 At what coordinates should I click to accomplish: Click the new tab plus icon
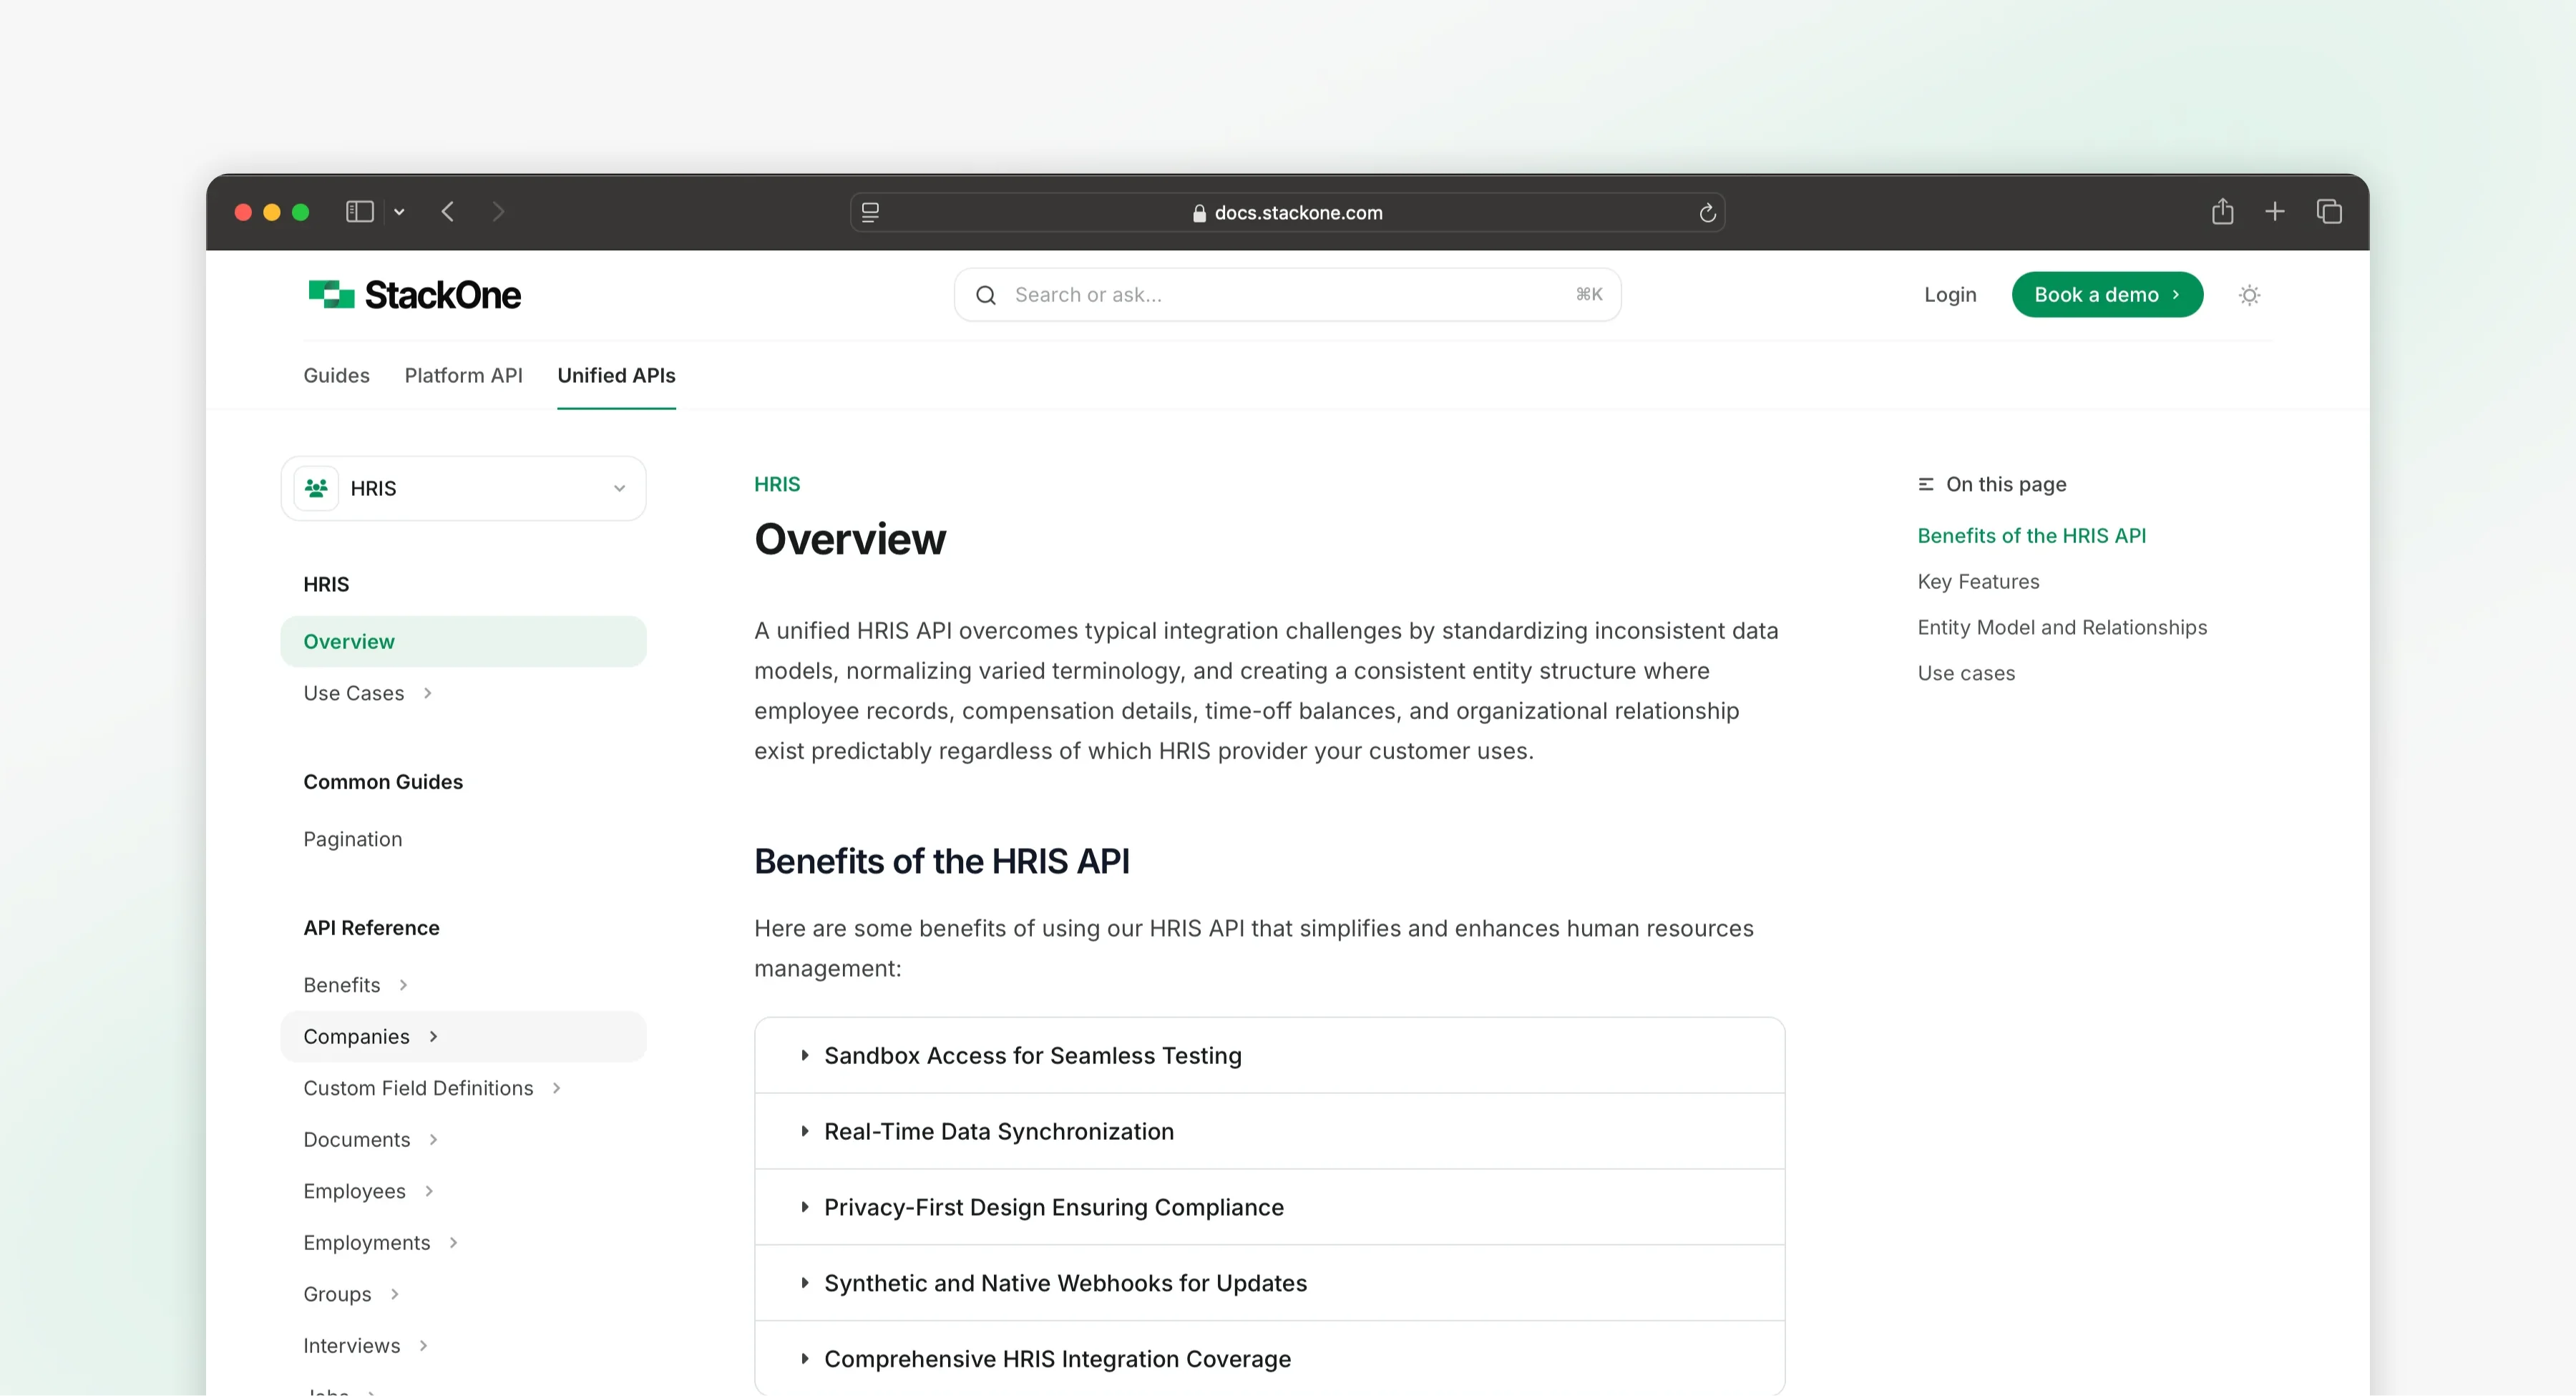[2275, 211]
